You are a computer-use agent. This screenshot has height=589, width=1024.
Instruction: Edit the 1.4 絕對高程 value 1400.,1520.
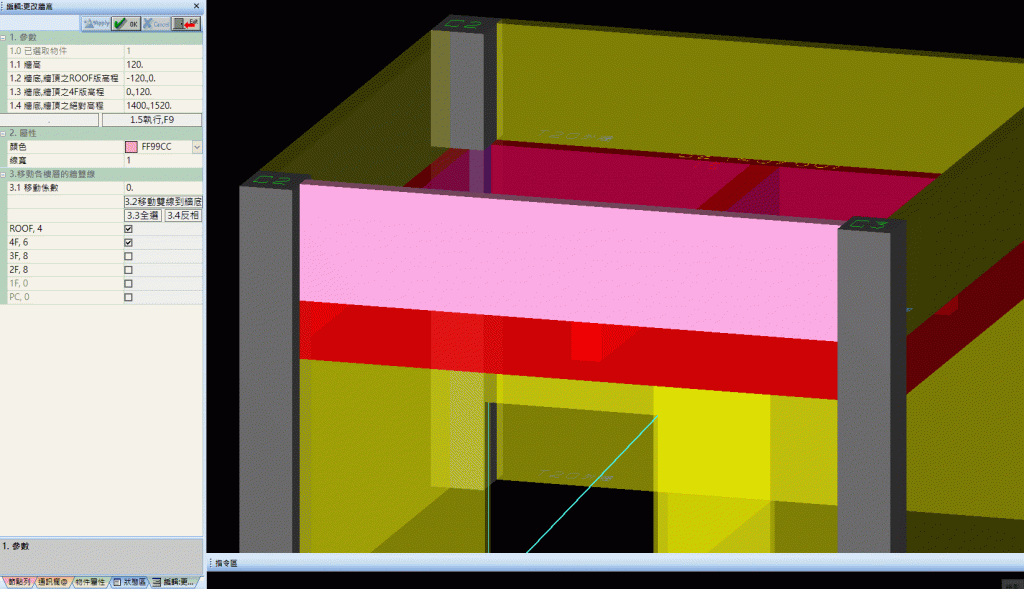coord(163,106)
